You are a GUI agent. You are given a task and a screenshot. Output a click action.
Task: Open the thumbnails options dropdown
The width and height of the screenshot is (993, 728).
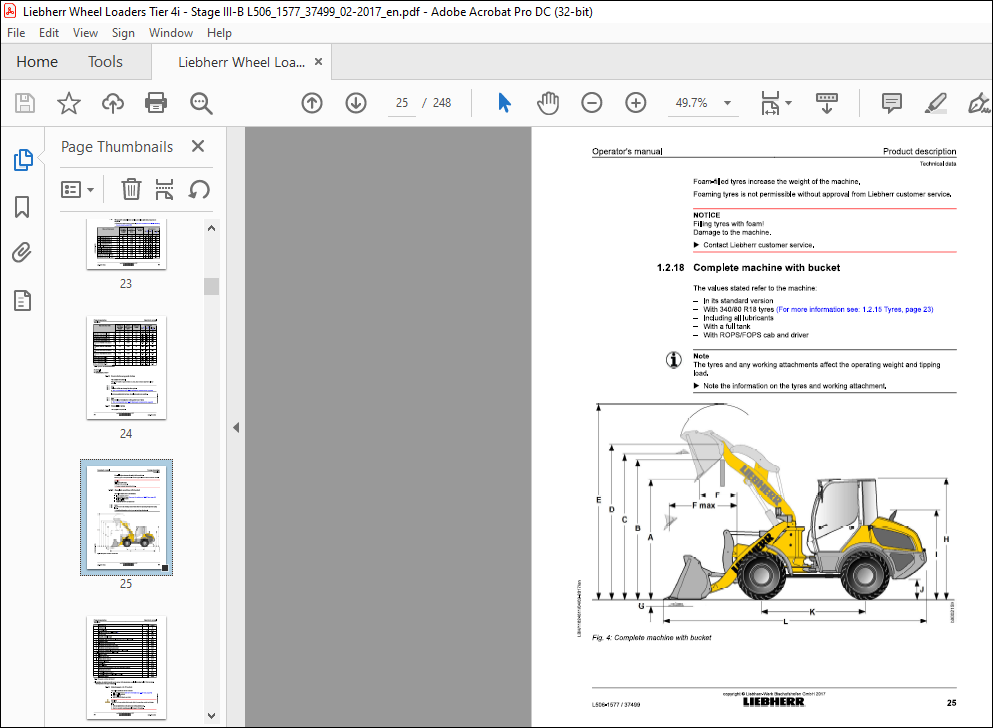point(77,189)
